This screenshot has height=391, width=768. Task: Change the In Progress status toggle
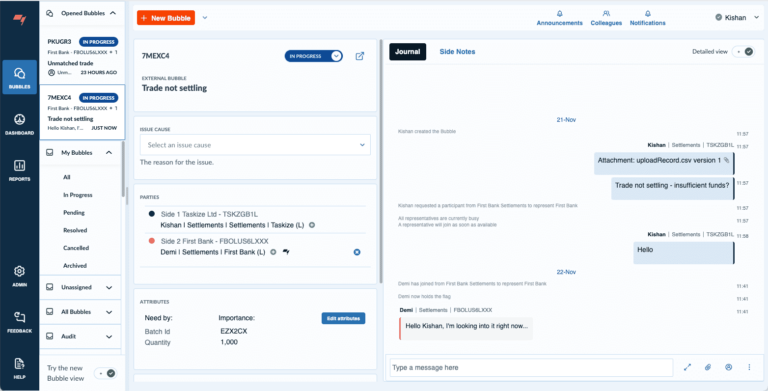click(313, 56)
